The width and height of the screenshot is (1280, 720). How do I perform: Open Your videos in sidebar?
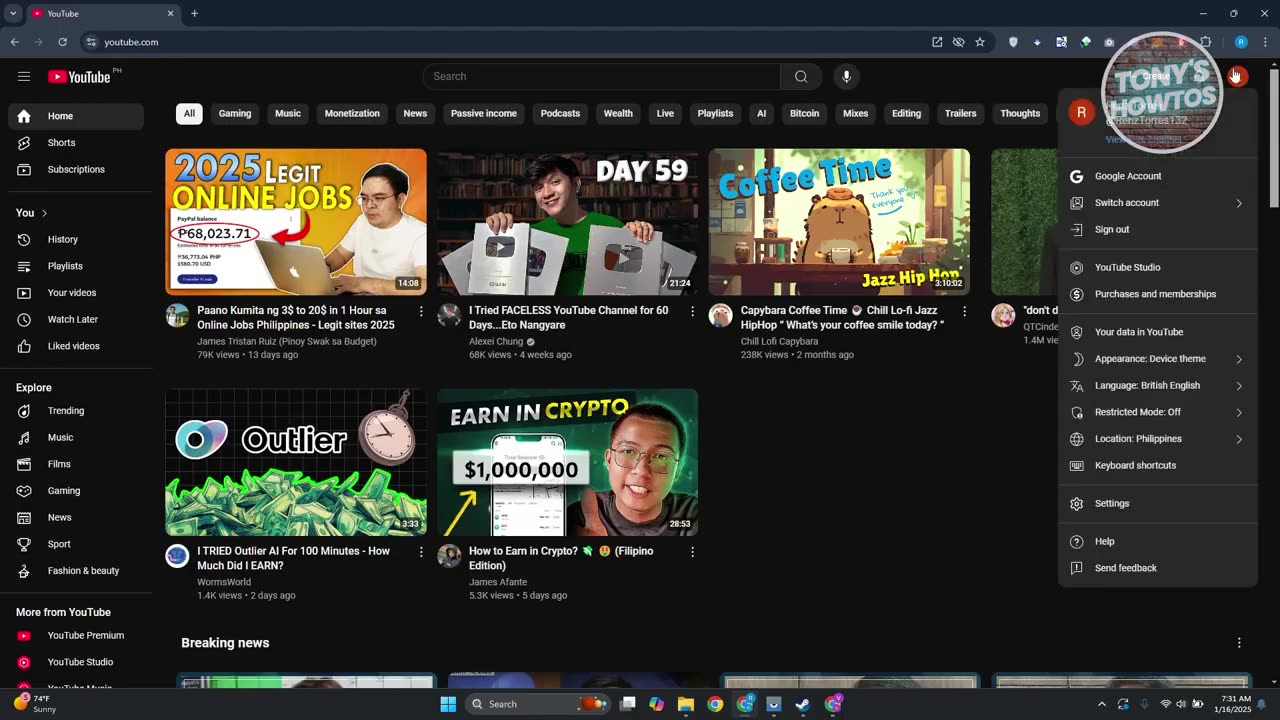[76, 293]
